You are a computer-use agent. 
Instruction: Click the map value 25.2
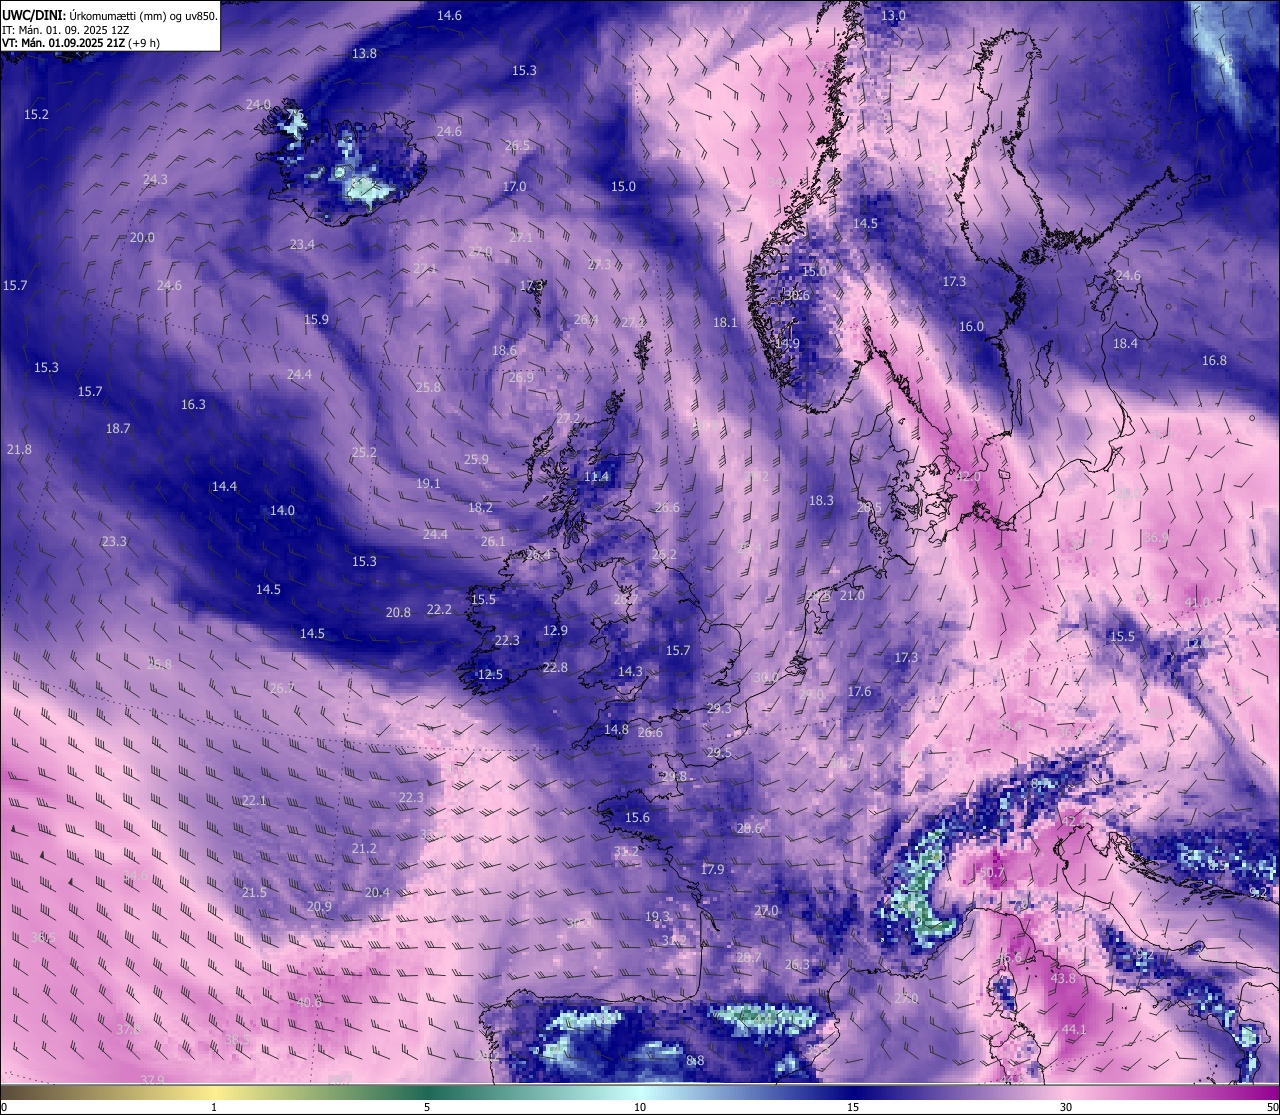tap(364, 452)
